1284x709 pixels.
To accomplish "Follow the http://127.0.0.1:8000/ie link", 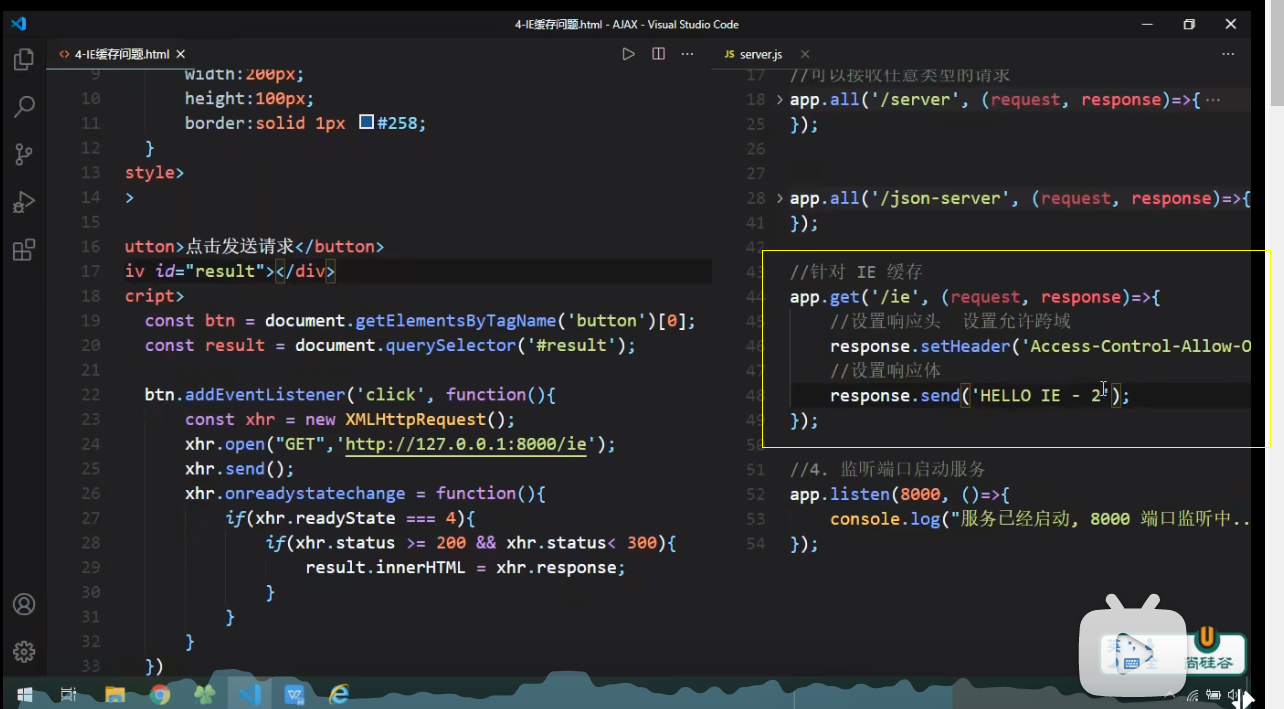I will 466,444.
